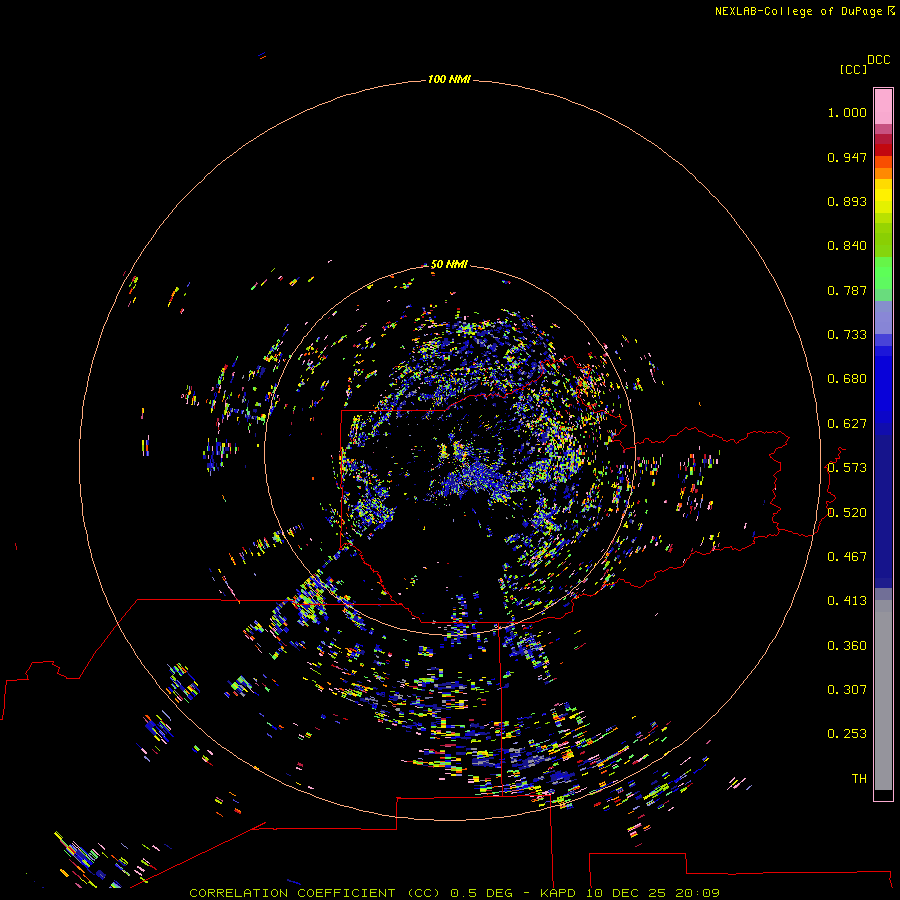This screenshot has height=900, width=900.
Task: Click the 0.520 legend value
Action: pyautogui.click(x=847, y=513)
